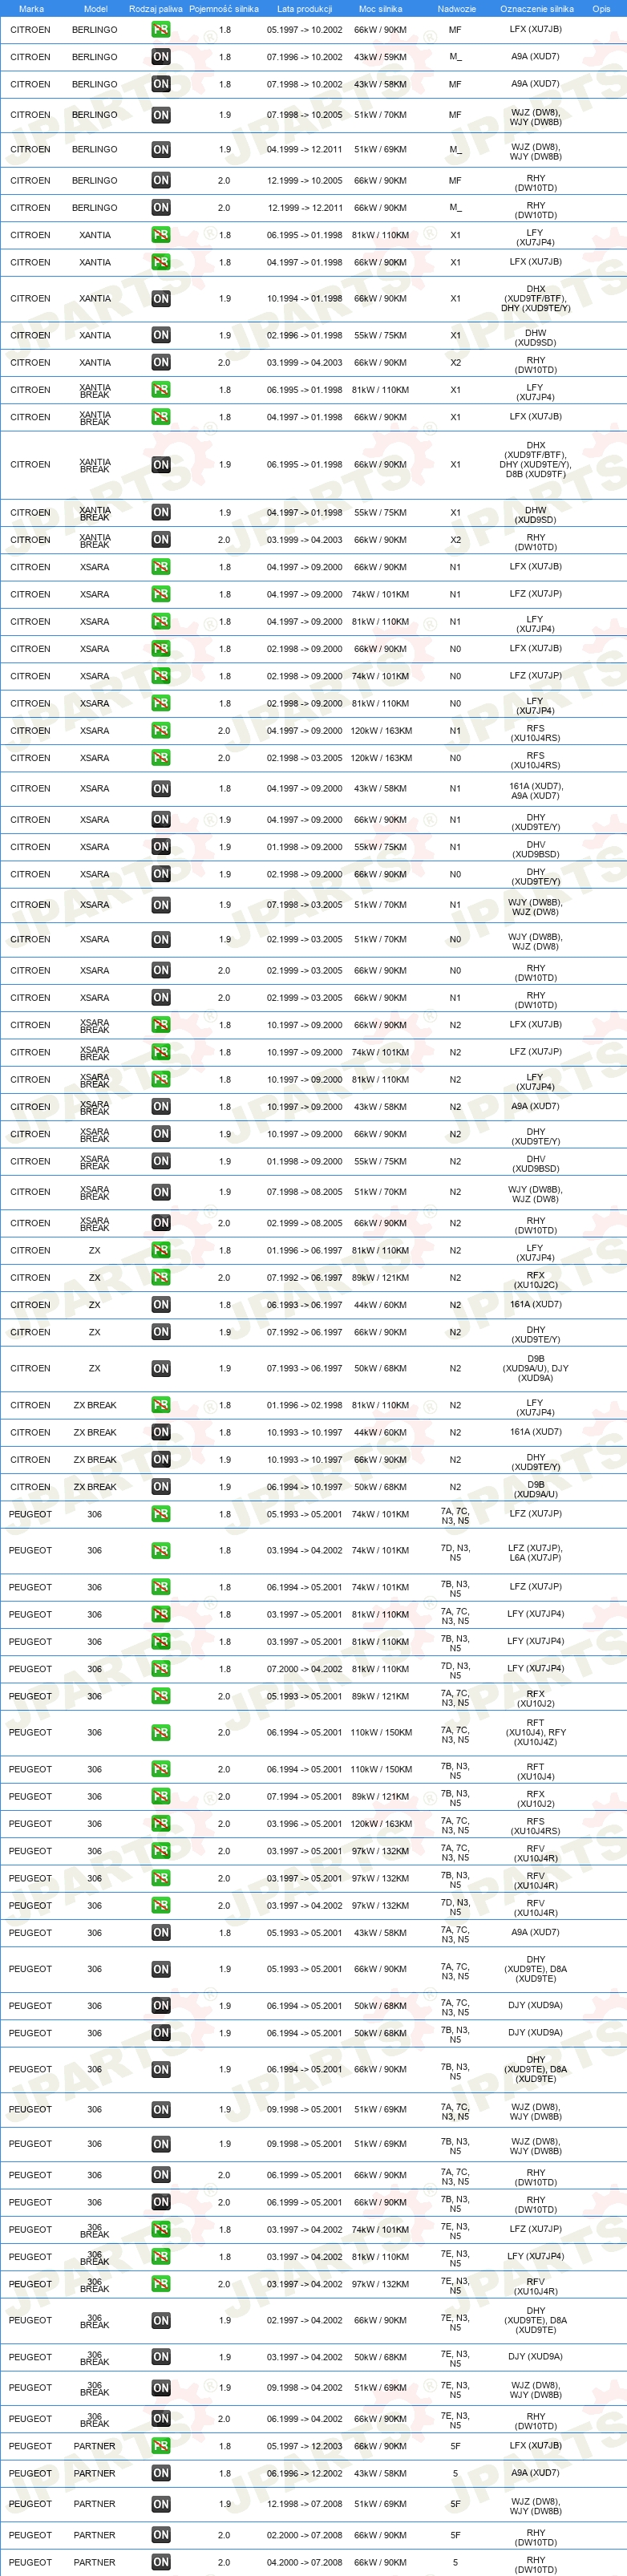Click the 'Model' column header
Viewport: 627px width, 2576px height.
point(95,9)
